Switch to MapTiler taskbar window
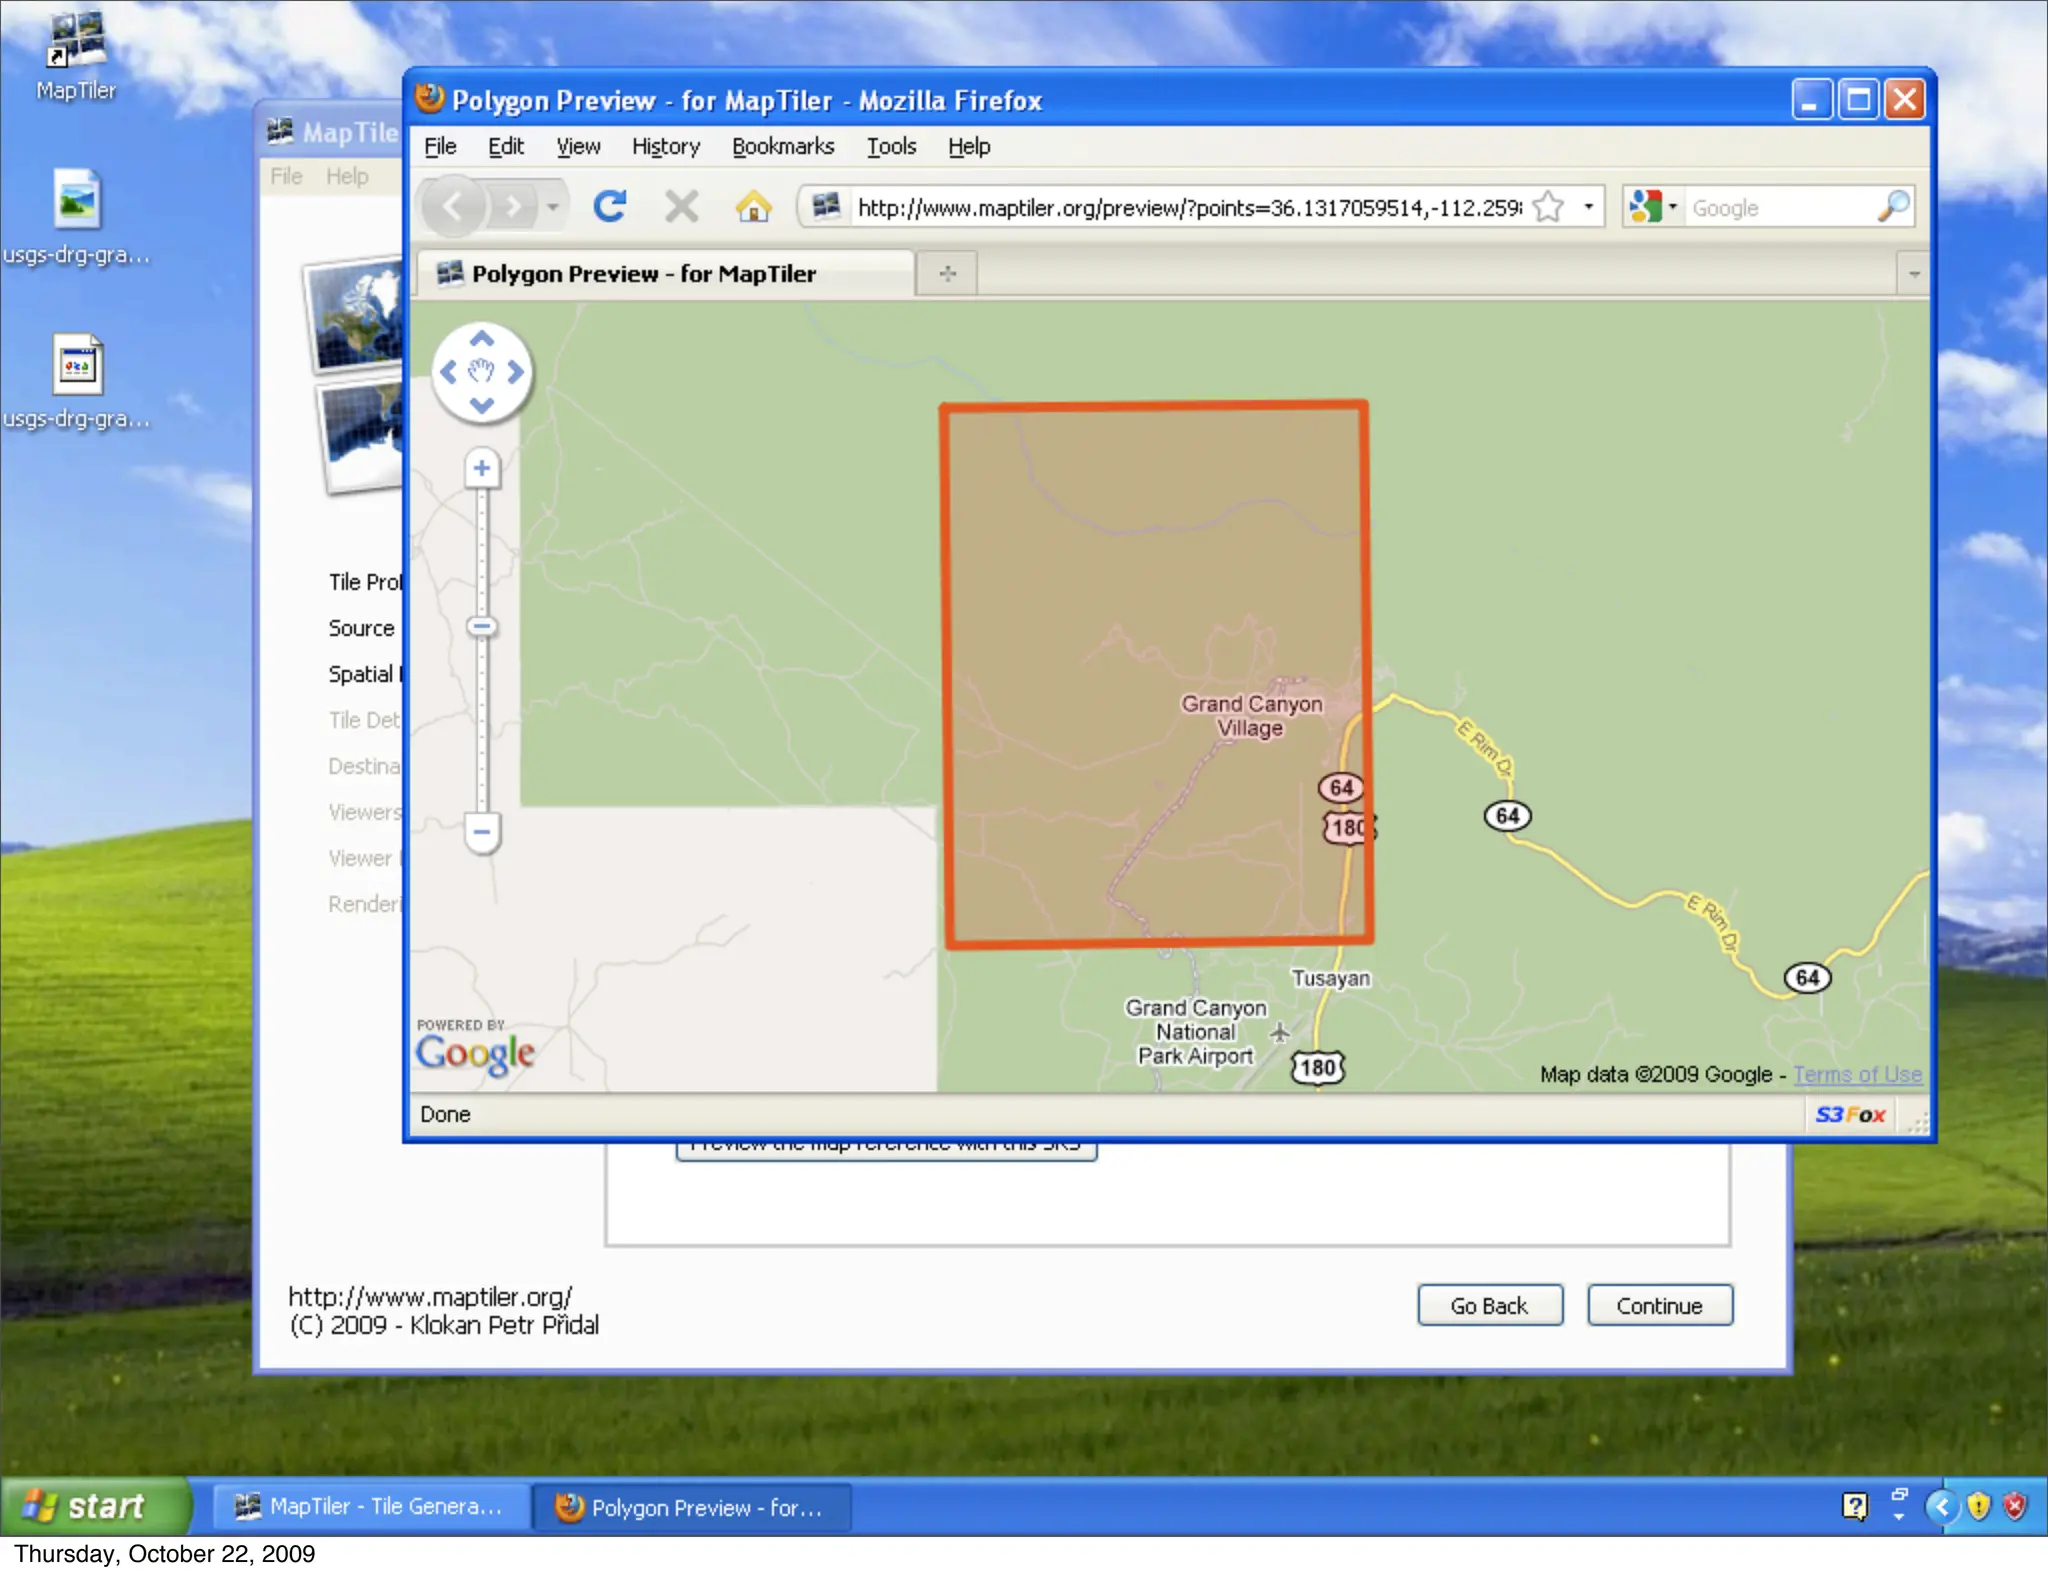The image size is (2048, 1576). pos(370,1506)
